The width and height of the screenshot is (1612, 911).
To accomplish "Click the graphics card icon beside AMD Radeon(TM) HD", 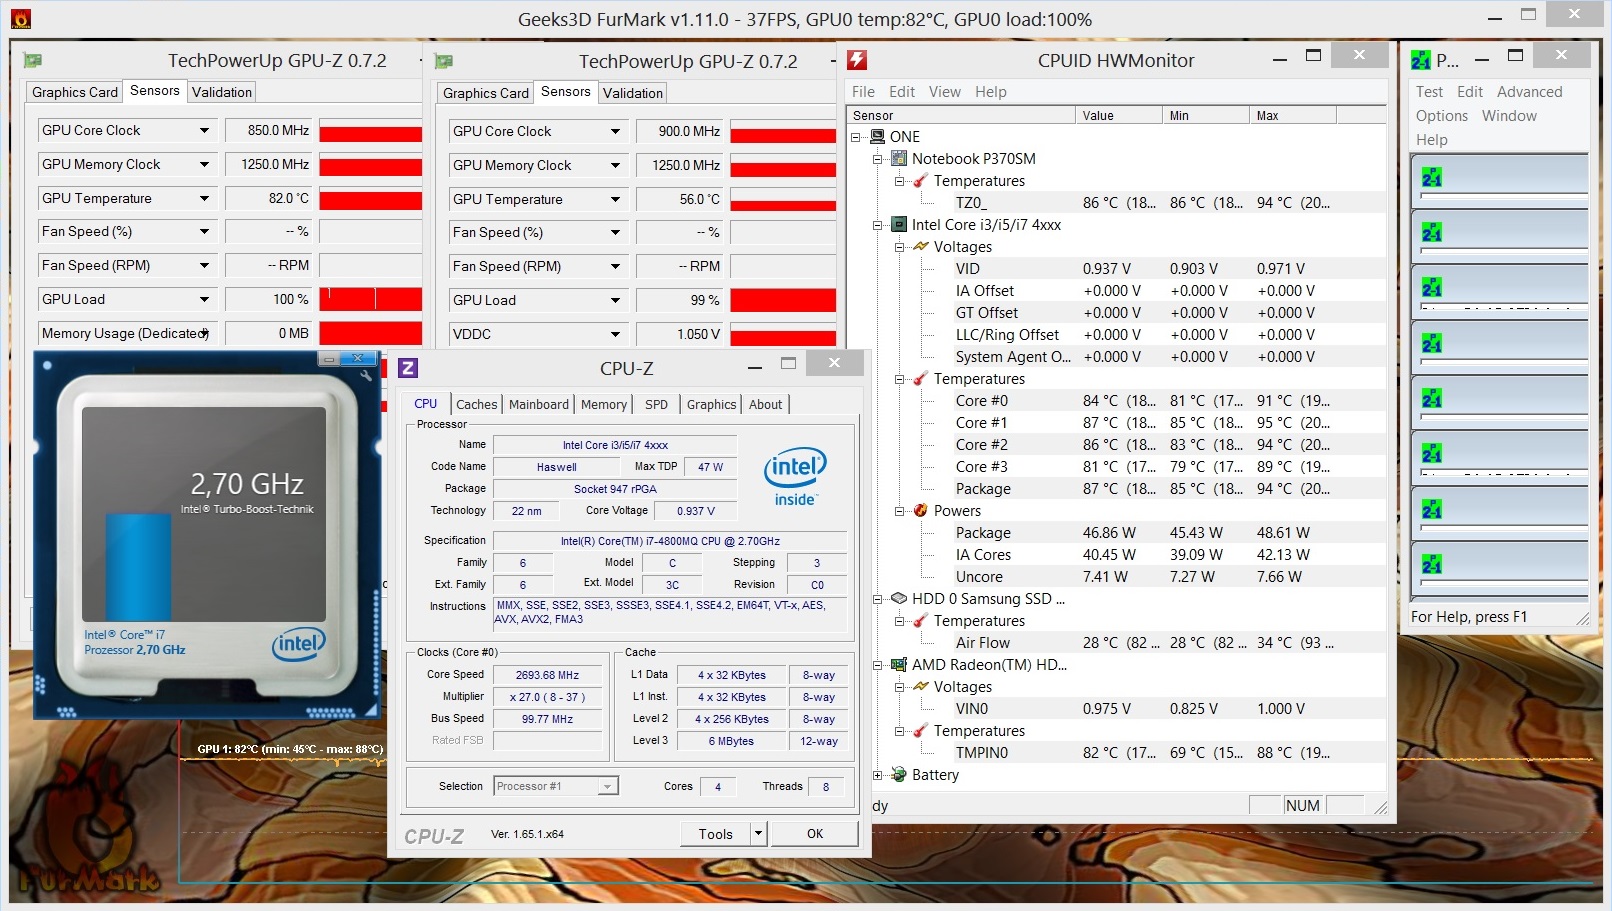I will 899,665.
